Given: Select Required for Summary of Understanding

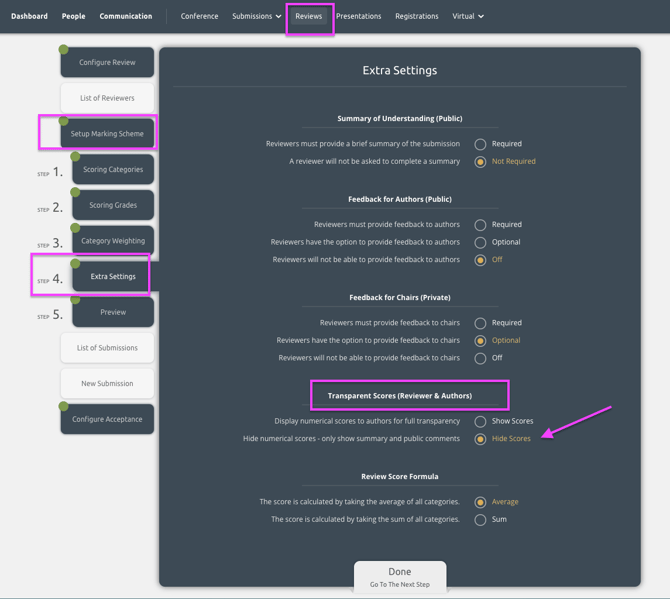Looking at the screenshot, I should tap(480, 144).
